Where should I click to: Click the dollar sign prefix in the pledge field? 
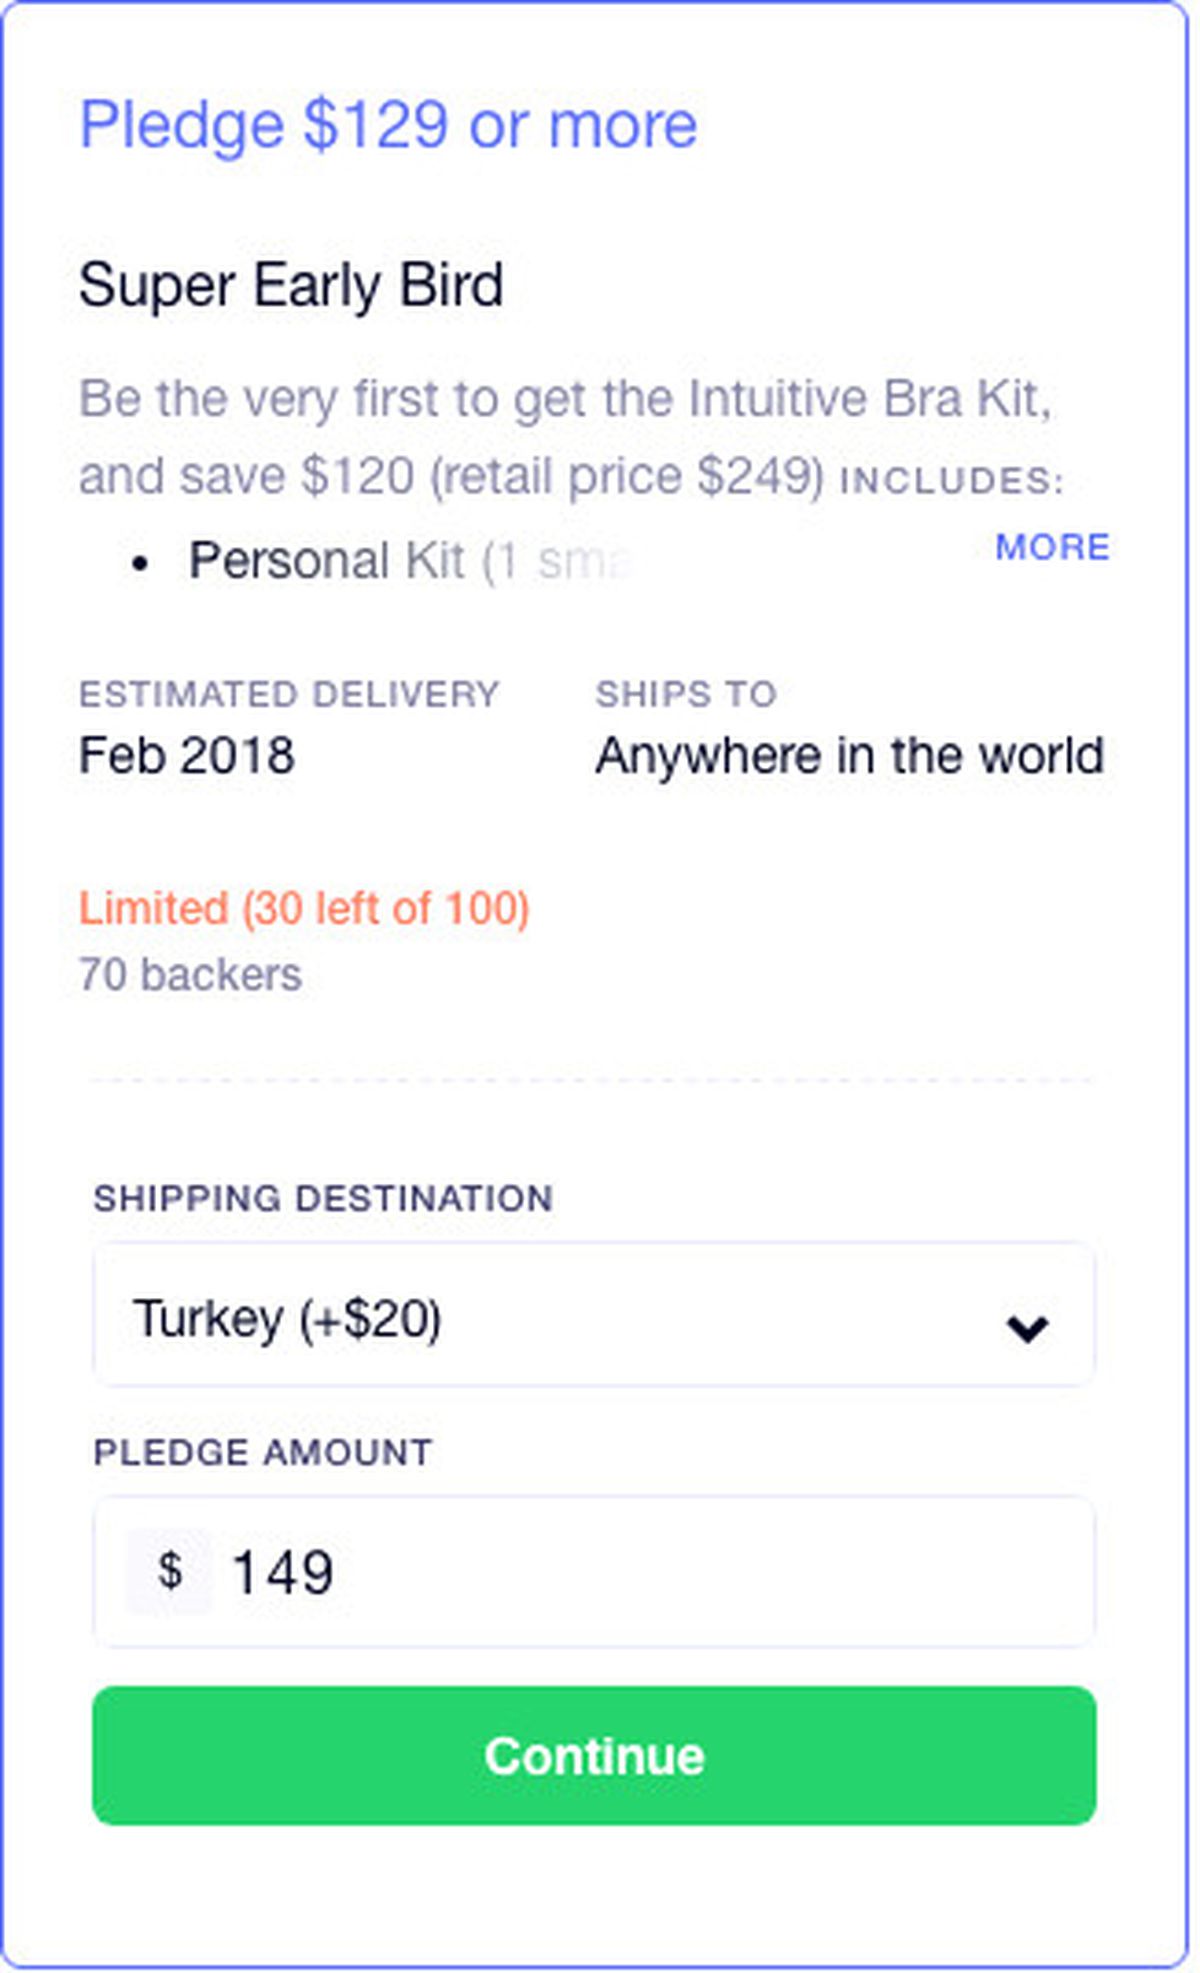coord(169,1570)
